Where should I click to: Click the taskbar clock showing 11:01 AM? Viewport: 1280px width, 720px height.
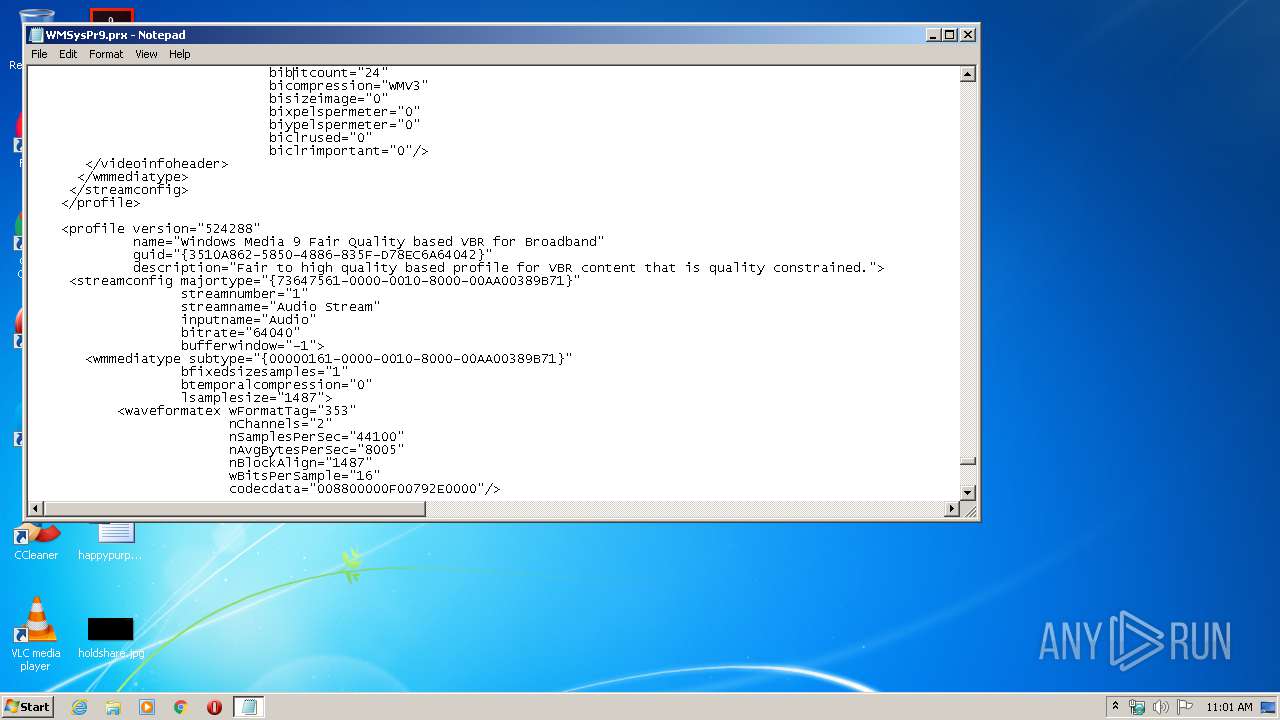pyautogui.click(x=1229, y=707)
